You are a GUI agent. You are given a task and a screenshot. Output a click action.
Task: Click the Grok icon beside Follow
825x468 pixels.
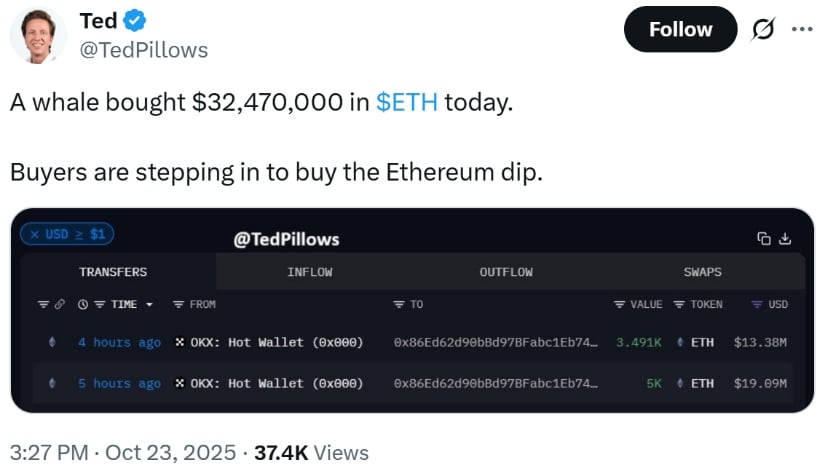pos(762,29)
